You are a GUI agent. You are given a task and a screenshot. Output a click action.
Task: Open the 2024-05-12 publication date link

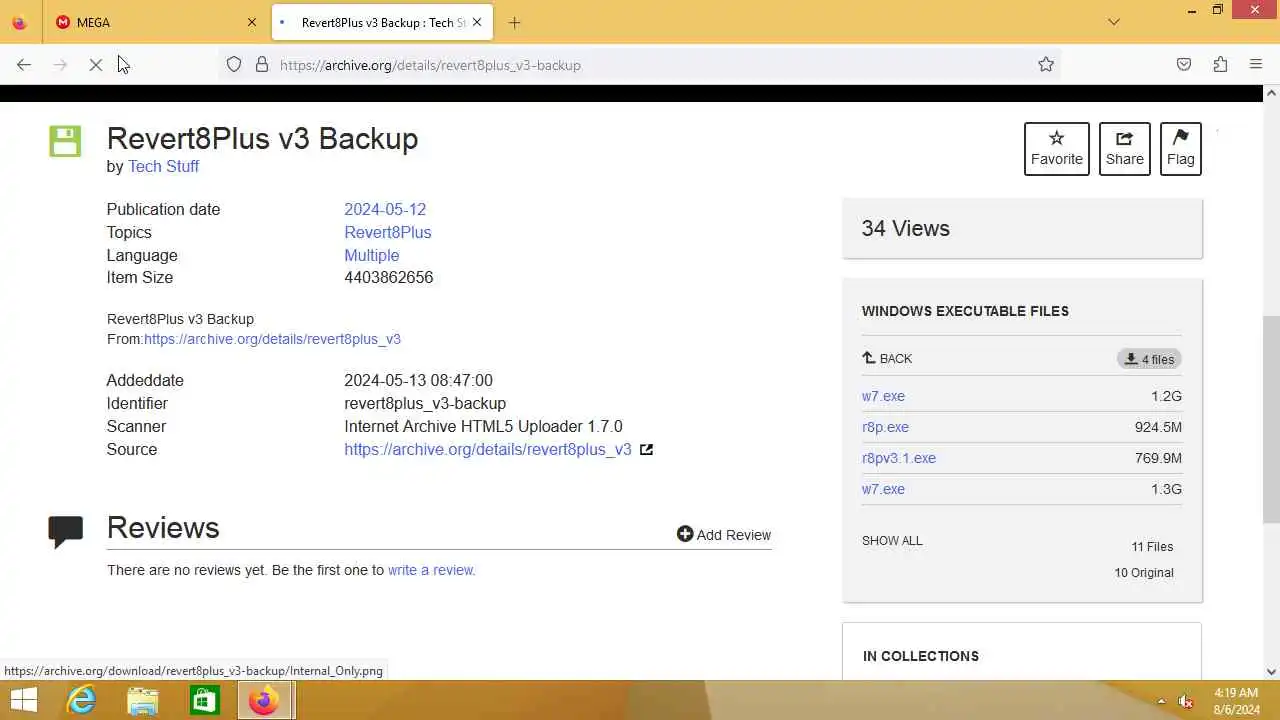tap(385, 209)
